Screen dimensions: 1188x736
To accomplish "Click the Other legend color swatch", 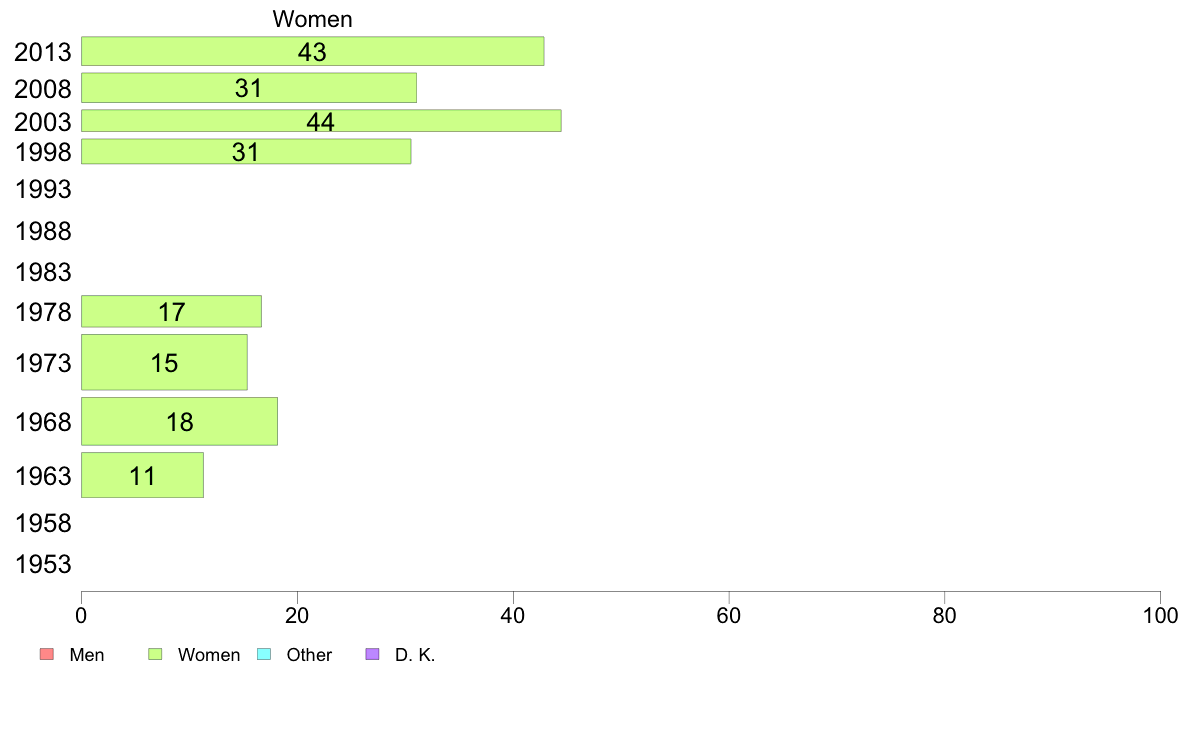I will 264,654.
